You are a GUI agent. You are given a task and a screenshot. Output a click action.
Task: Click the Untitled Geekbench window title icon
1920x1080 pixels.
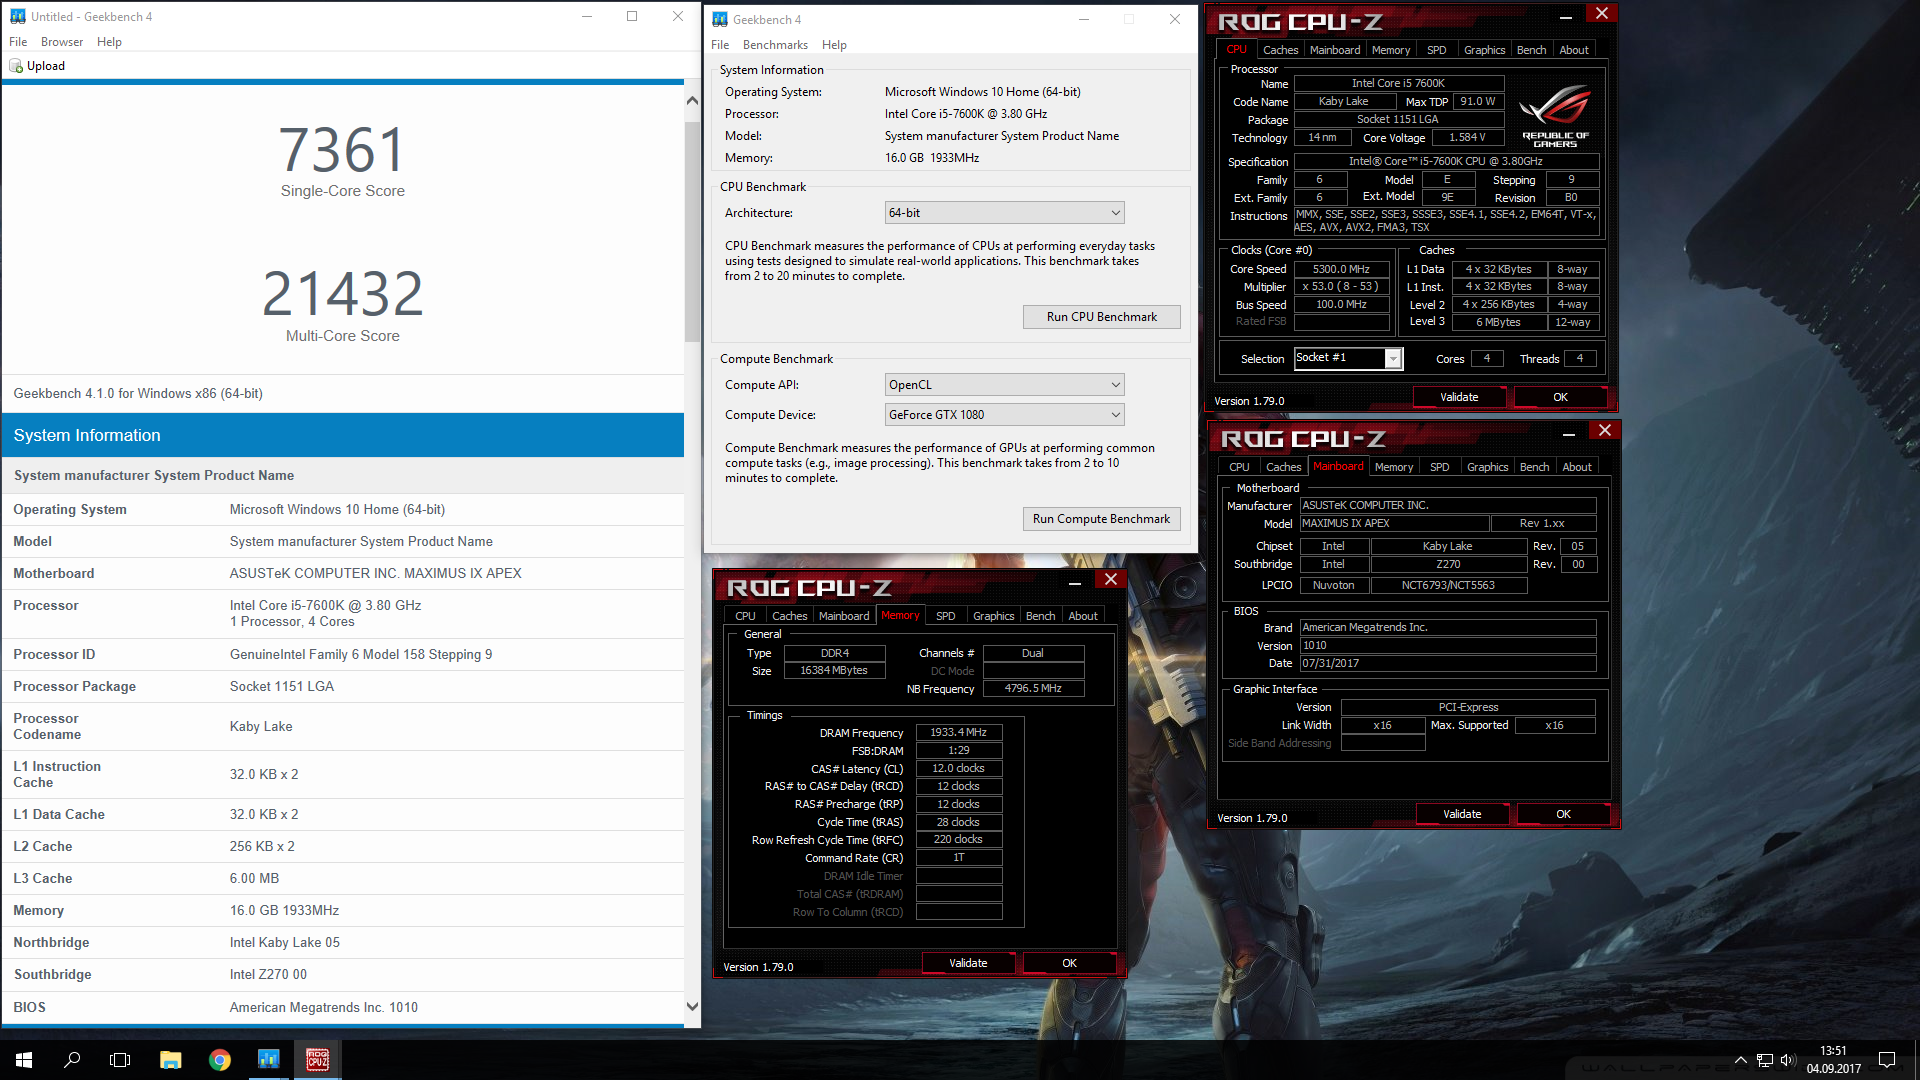(18, 16)
